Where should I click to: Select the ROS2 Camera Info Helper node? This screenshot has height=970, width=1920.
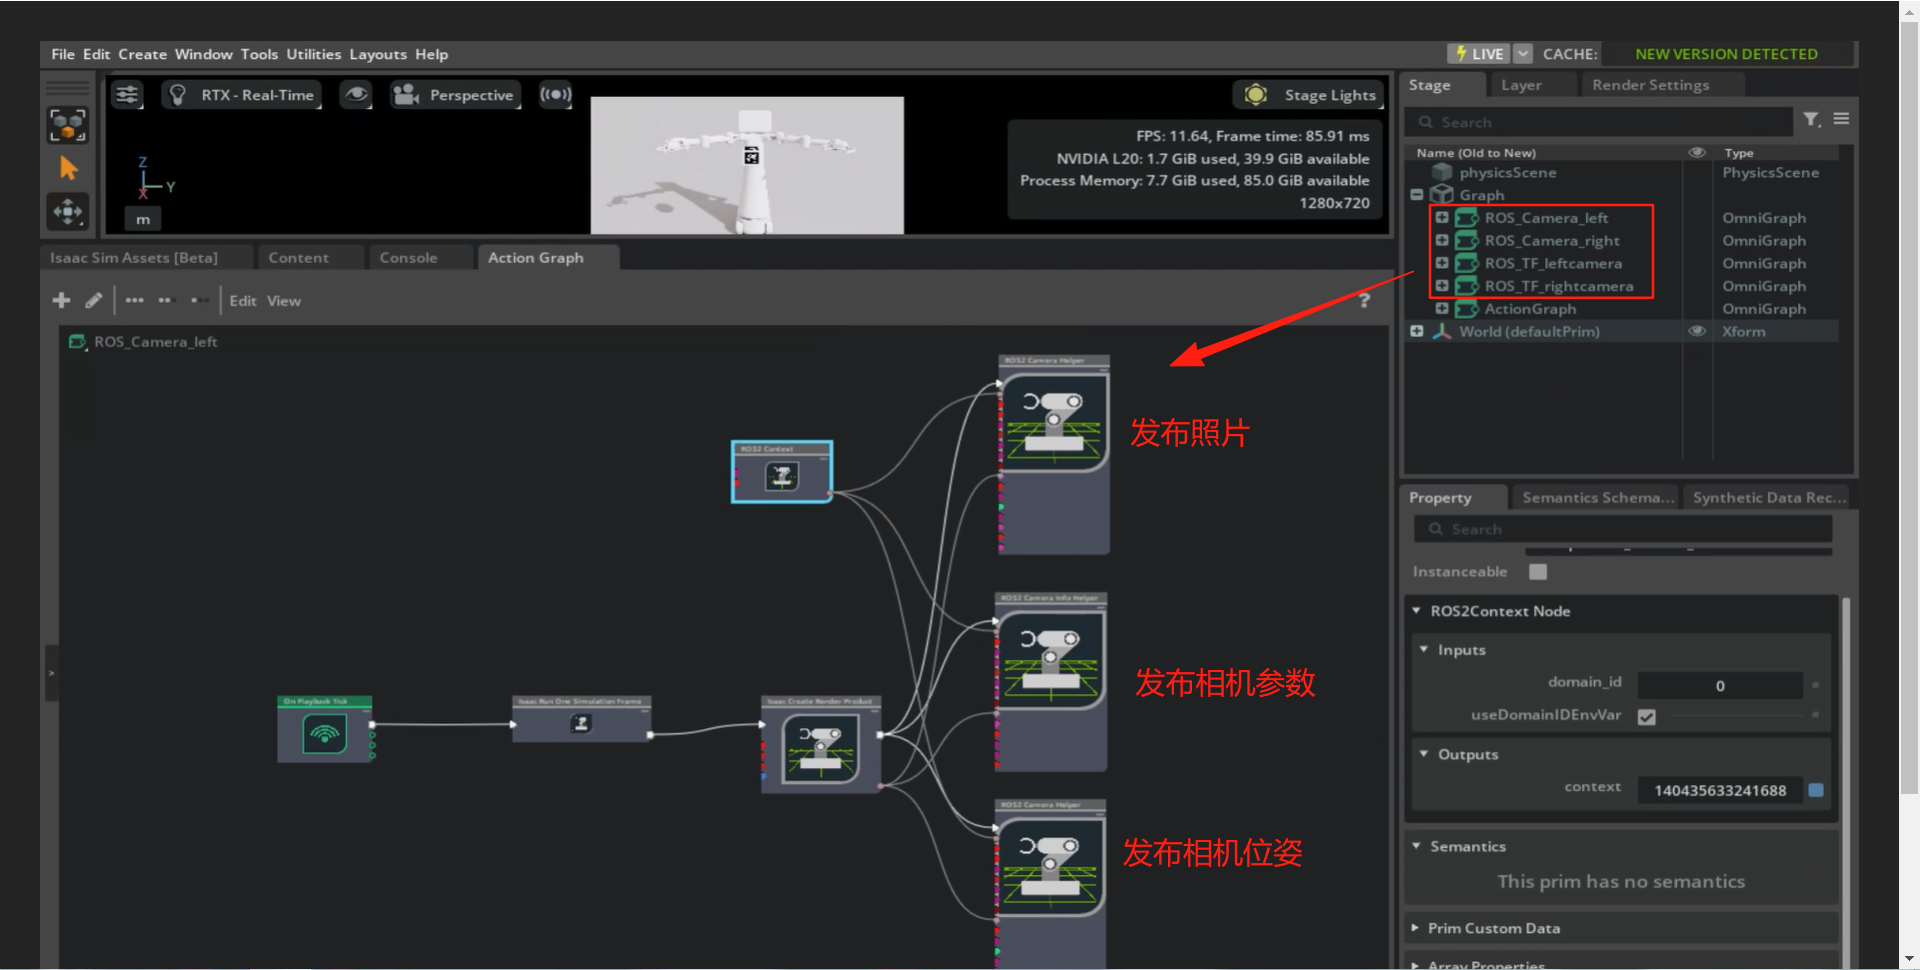pyautogui.click(x=1051, y=682)
